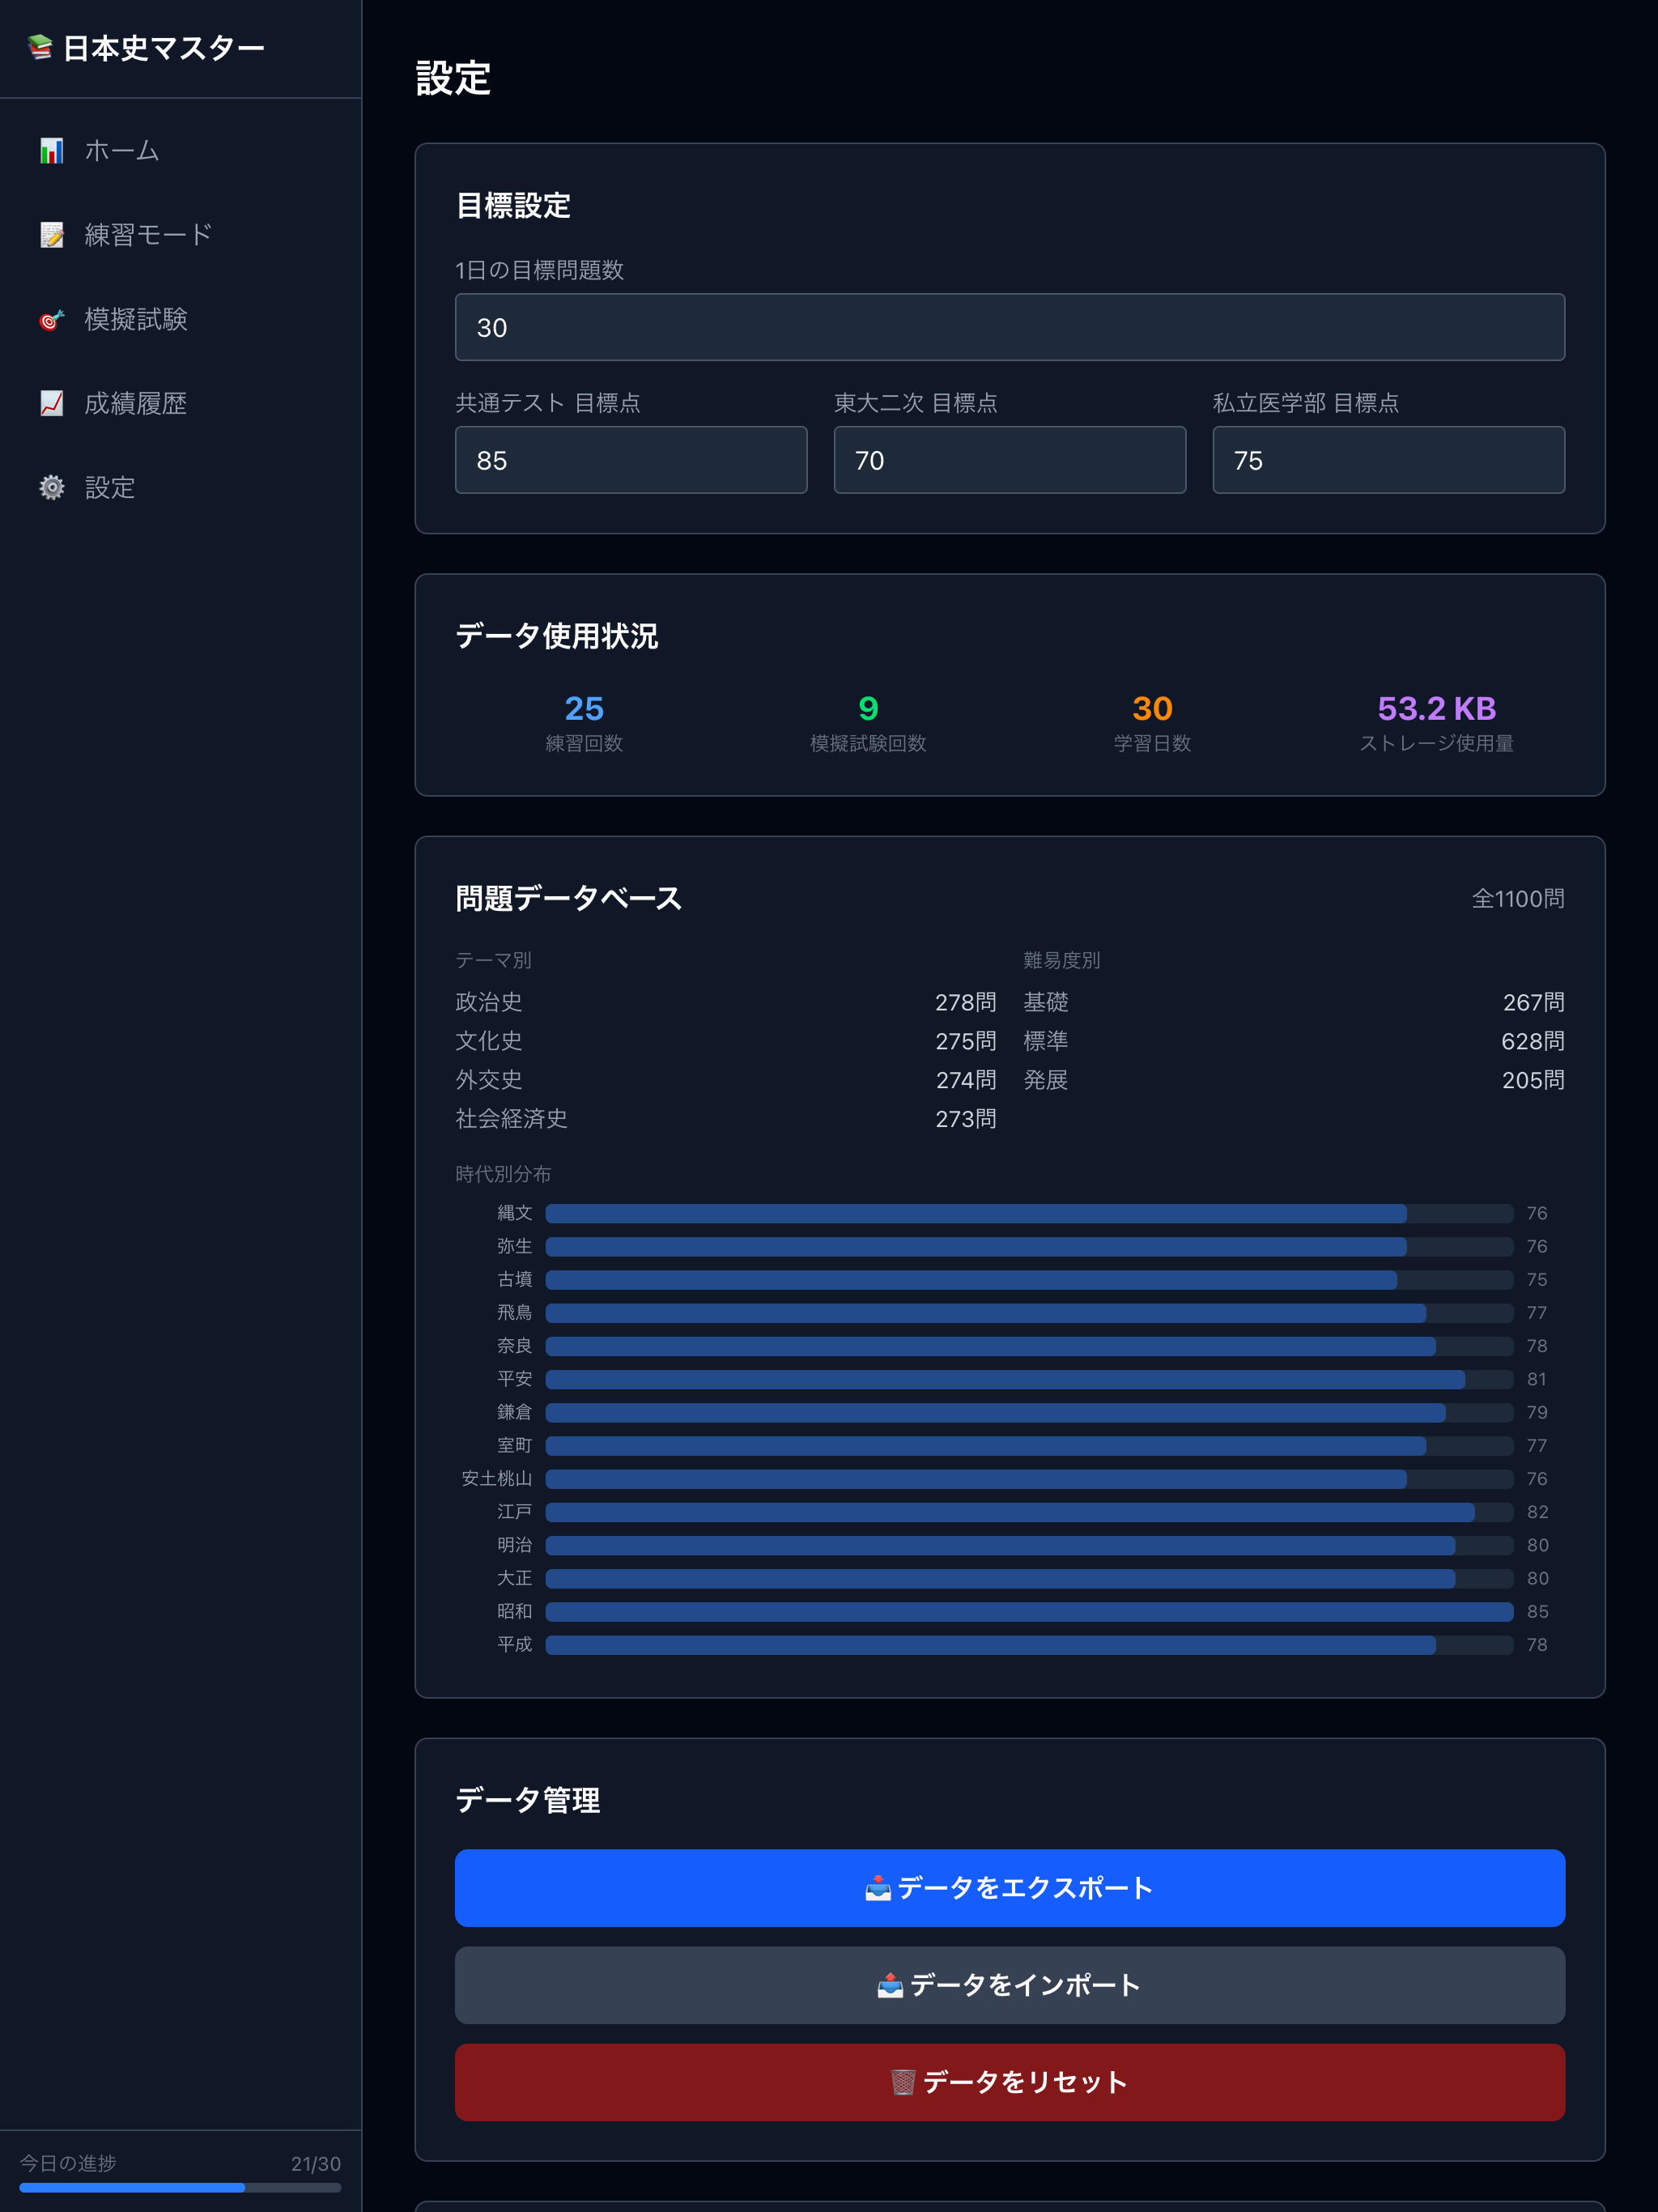Click the 今日の進捗 progress bar

(x=180, y=2188)
